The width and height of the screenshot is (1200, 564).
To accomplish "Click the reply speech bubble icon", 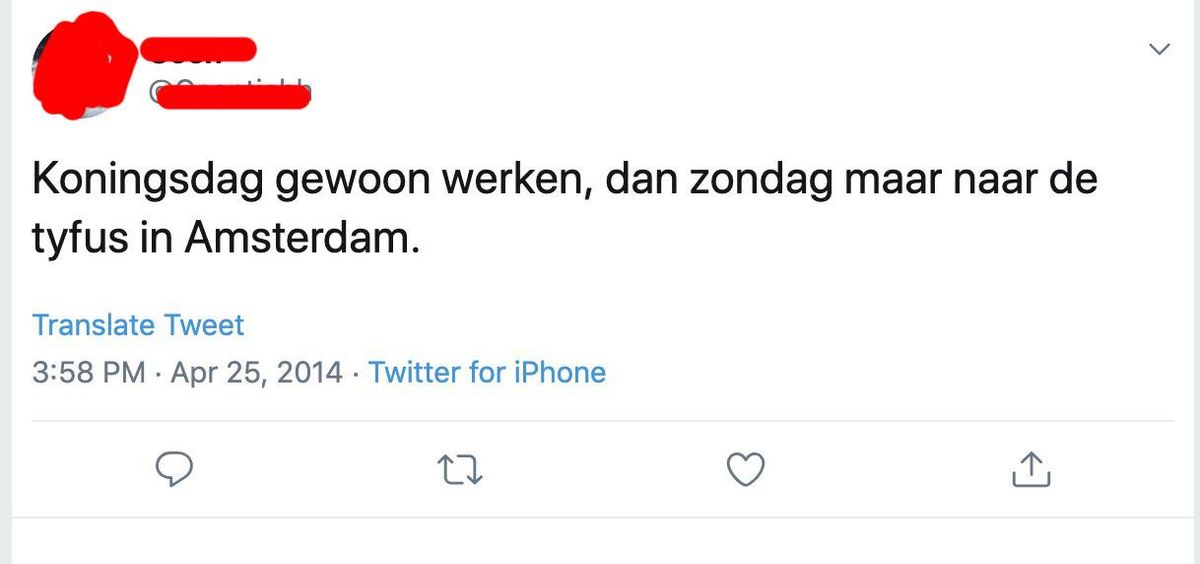I will 174,469.
